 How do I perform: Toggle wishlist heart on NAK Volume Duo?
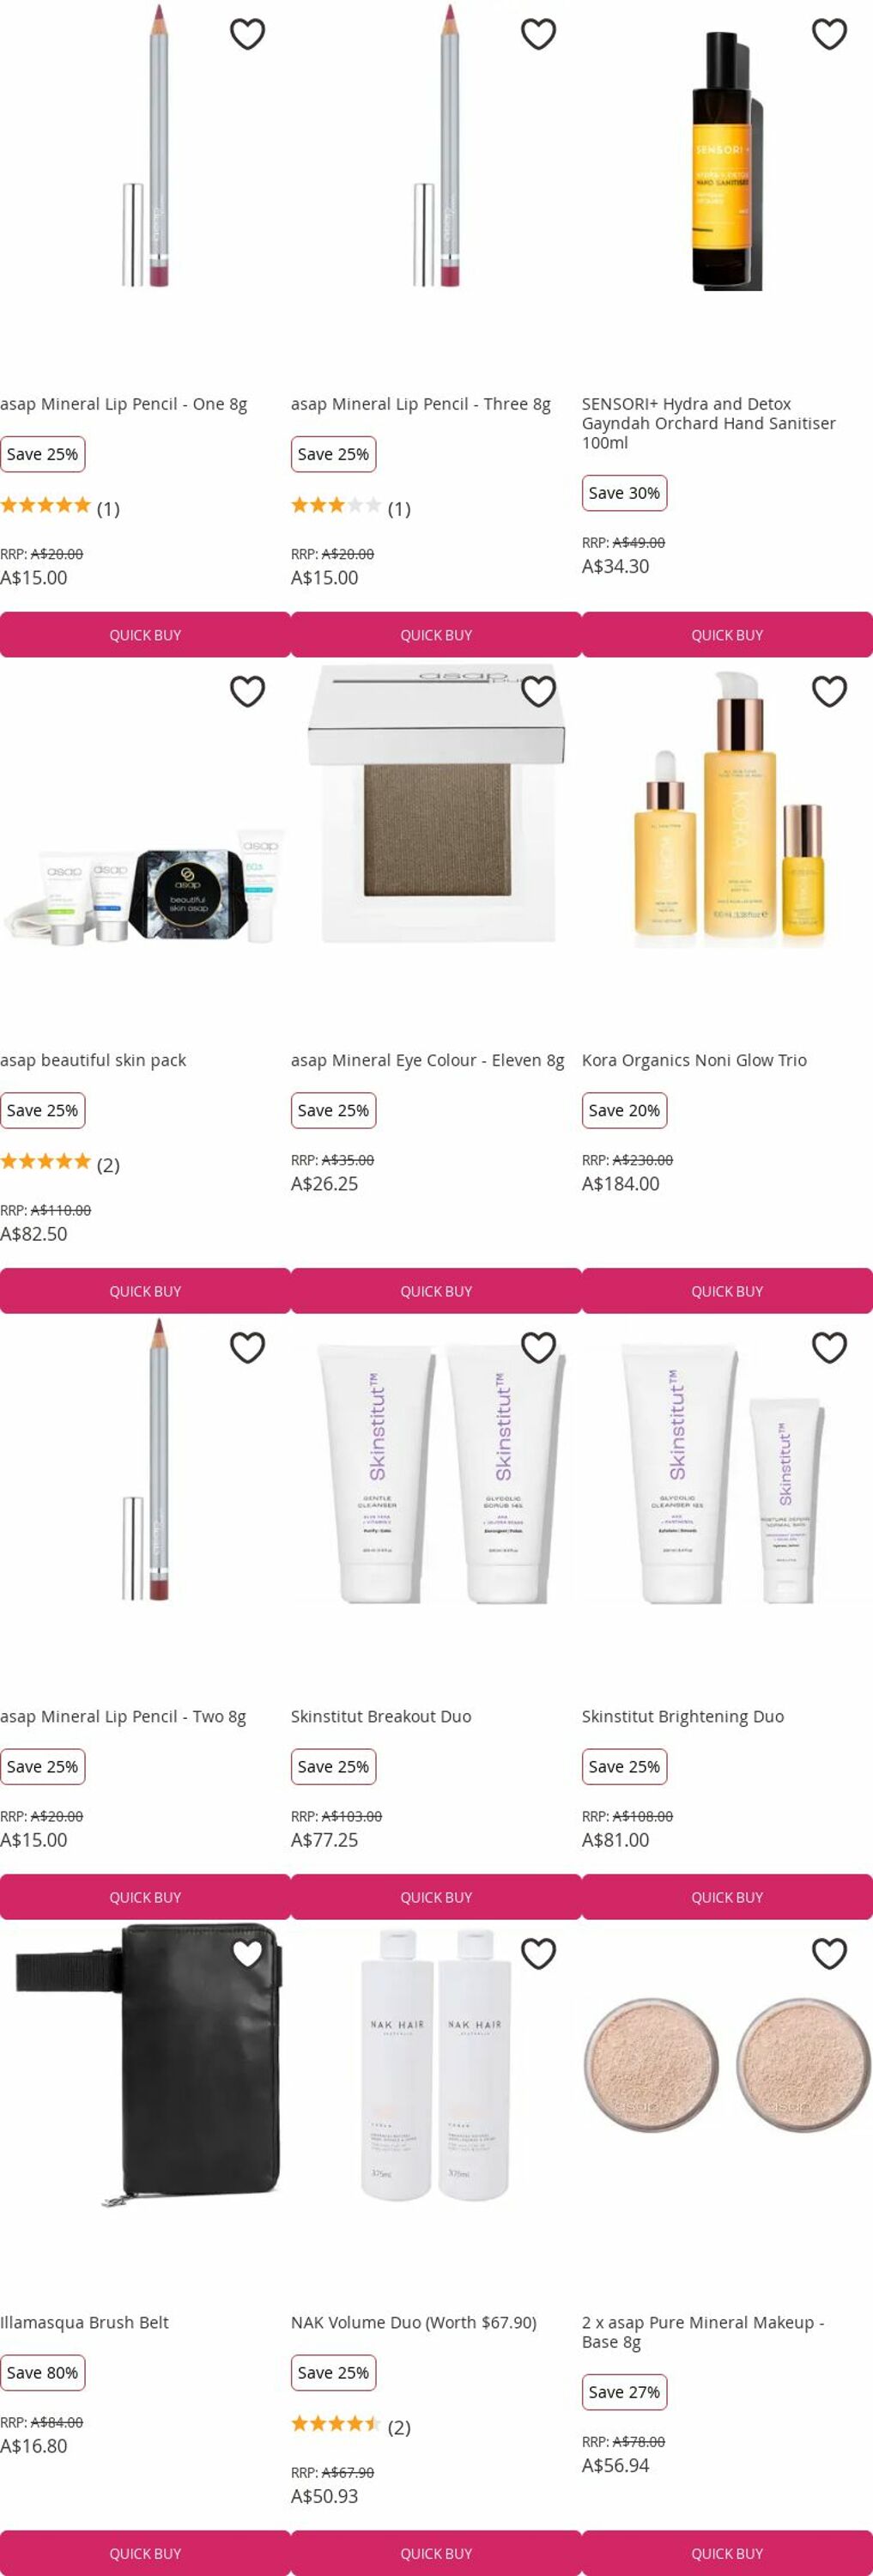coord(538,1953)
